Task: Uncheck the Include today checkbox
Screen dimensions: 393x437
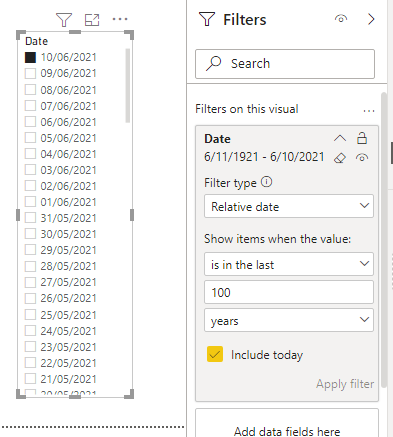Action: point(215,354)
